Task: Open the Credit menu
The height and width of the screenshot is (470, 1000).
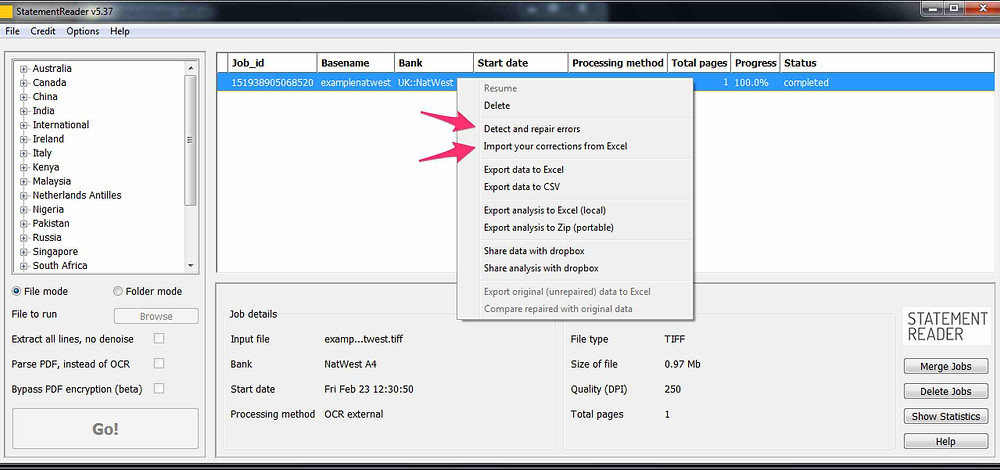Action: click(43, 31)
